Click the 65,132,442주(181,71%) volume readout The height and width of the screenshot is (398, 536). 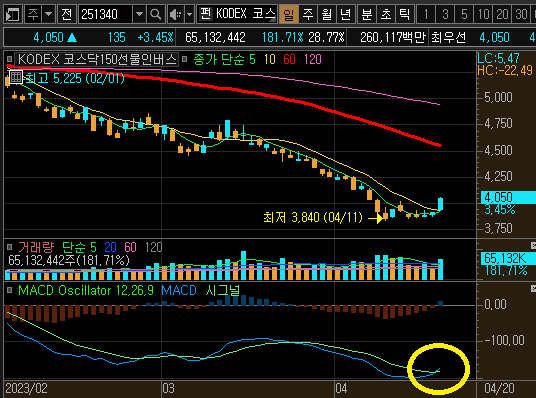[69, 261]
